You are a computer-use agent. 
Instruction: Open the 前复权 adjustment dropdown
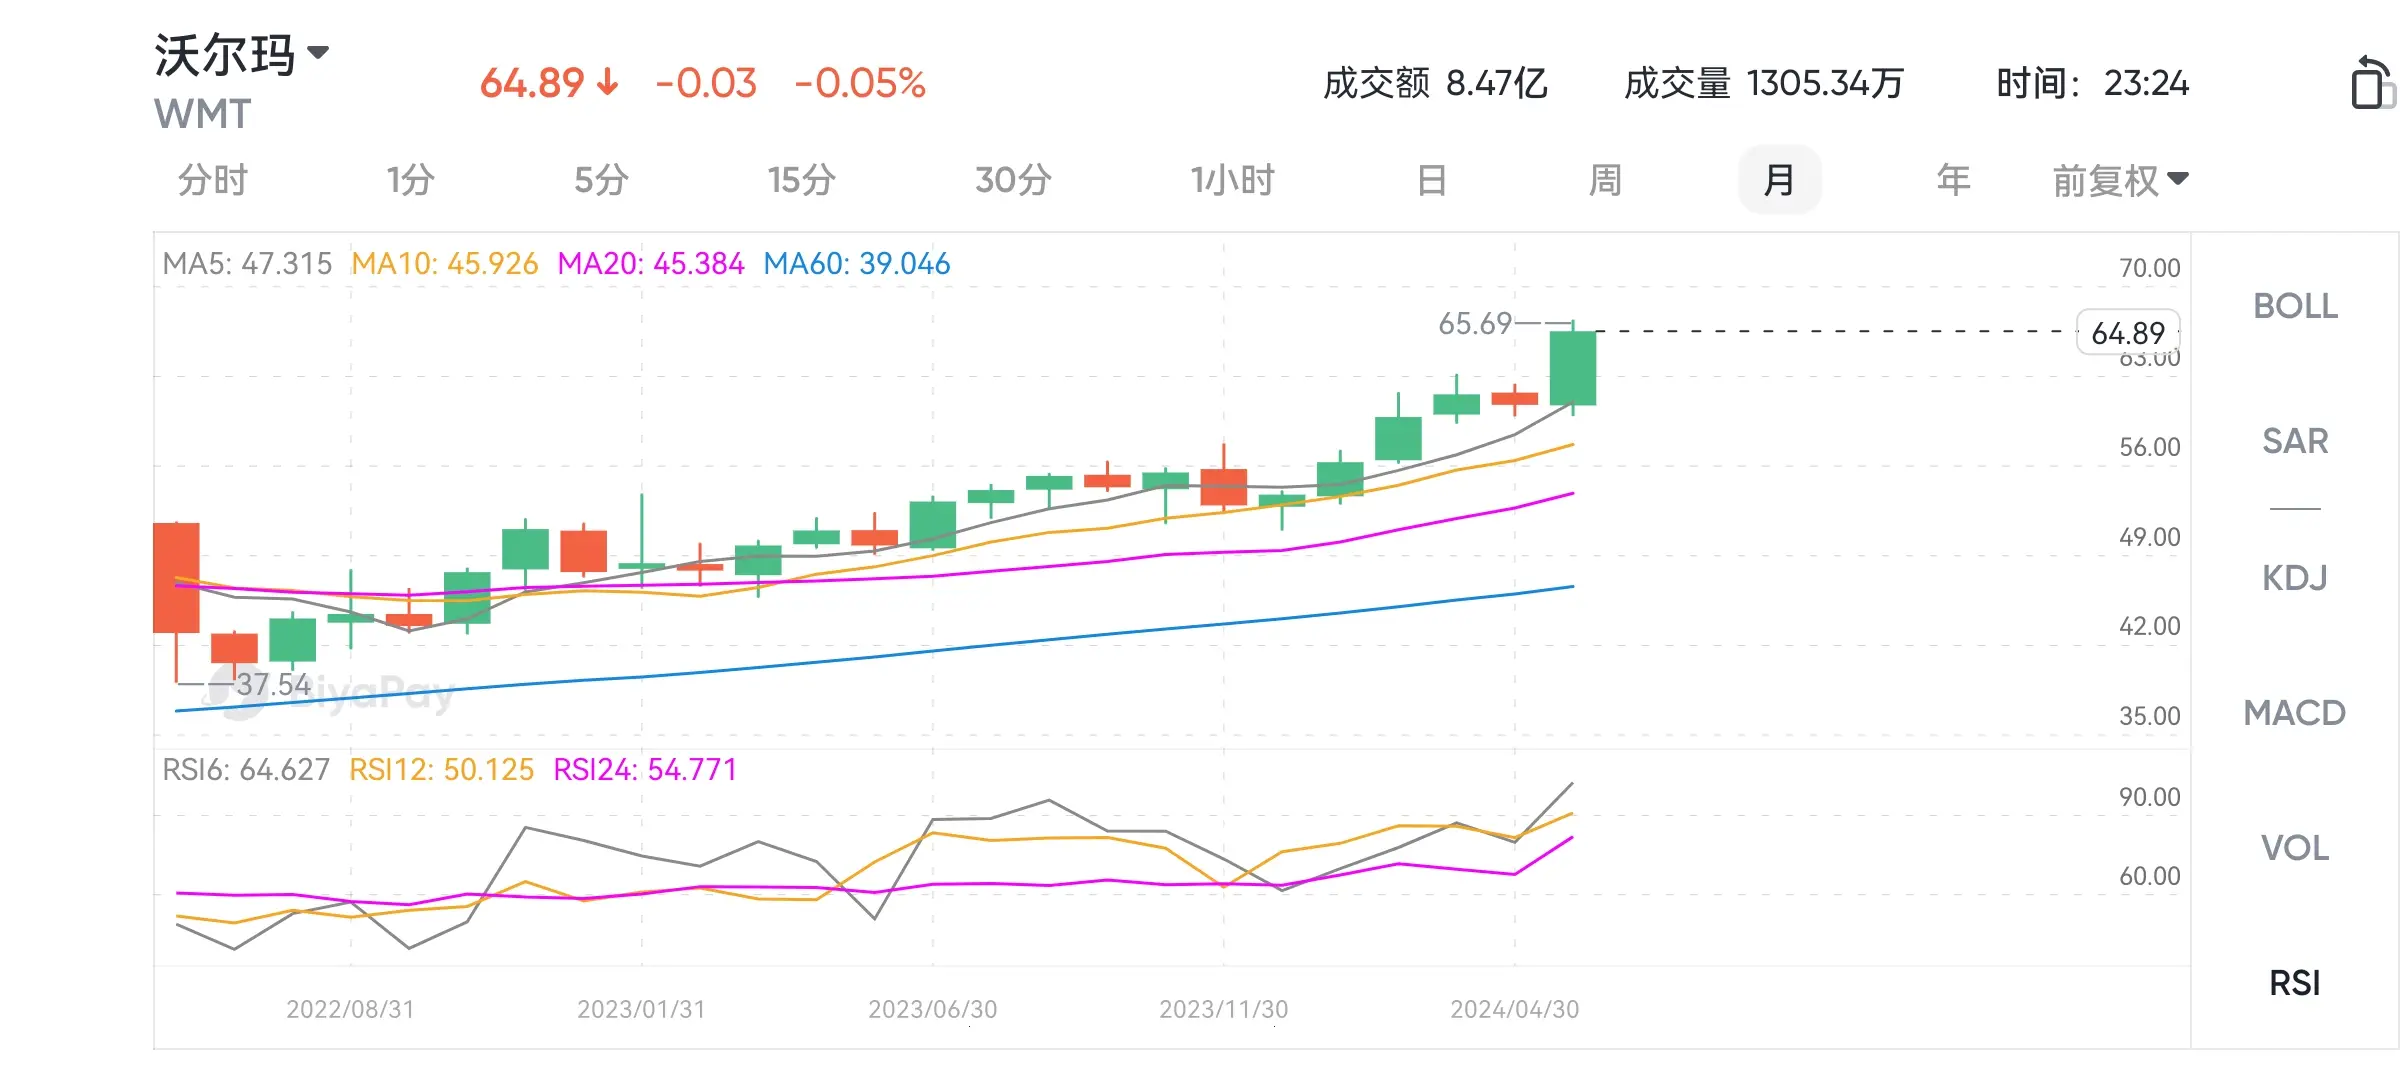pos(2120,181)
